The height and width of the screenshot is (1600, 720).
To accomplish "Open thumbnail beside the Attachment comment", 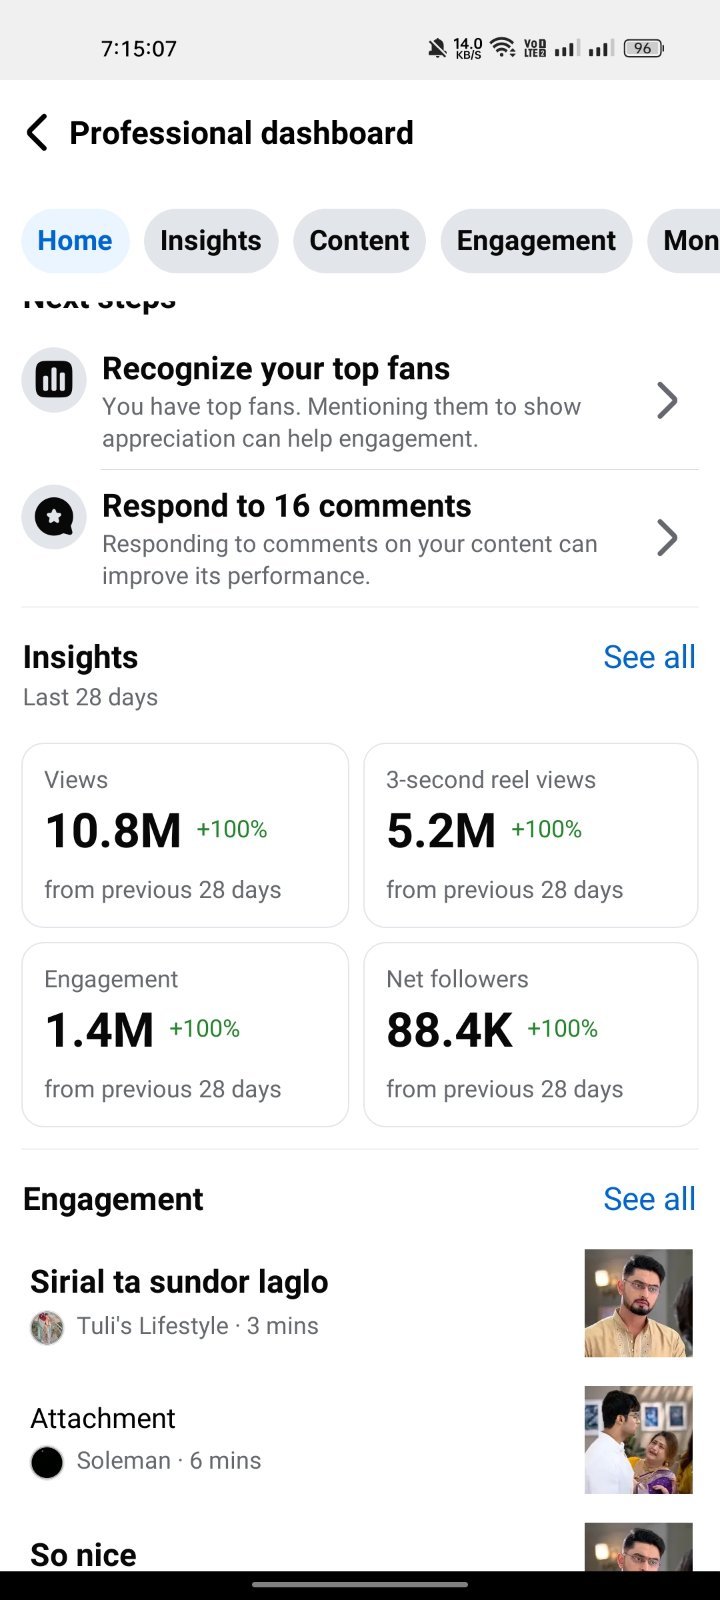I will coord(638,1440).
